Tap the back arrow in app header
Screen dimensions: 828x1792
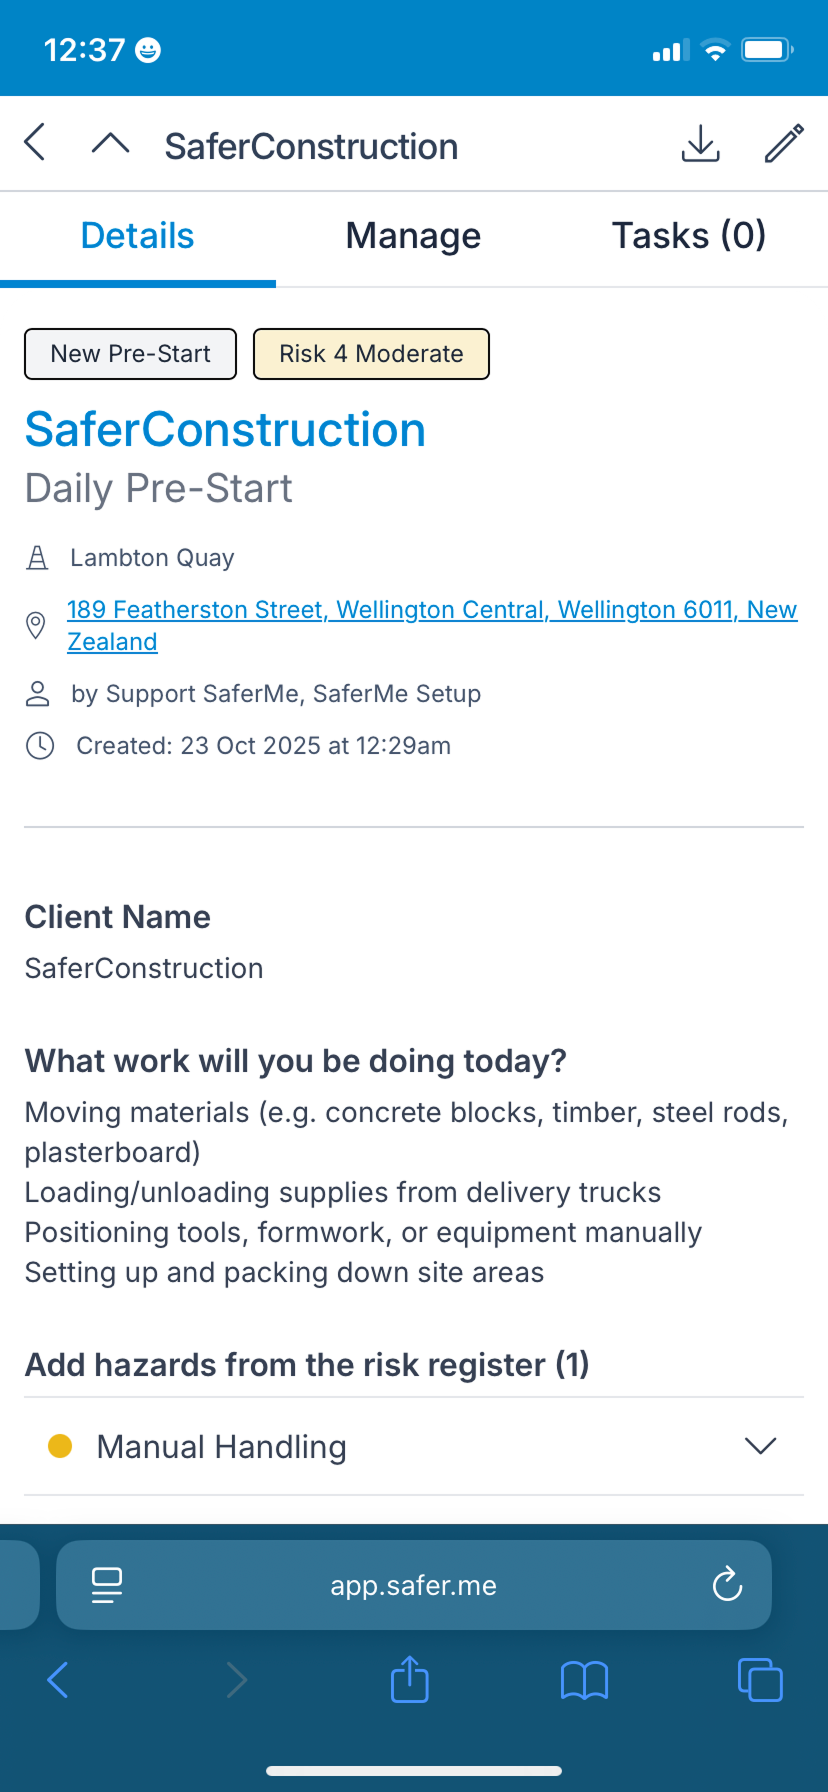click(x=35, y=143)
